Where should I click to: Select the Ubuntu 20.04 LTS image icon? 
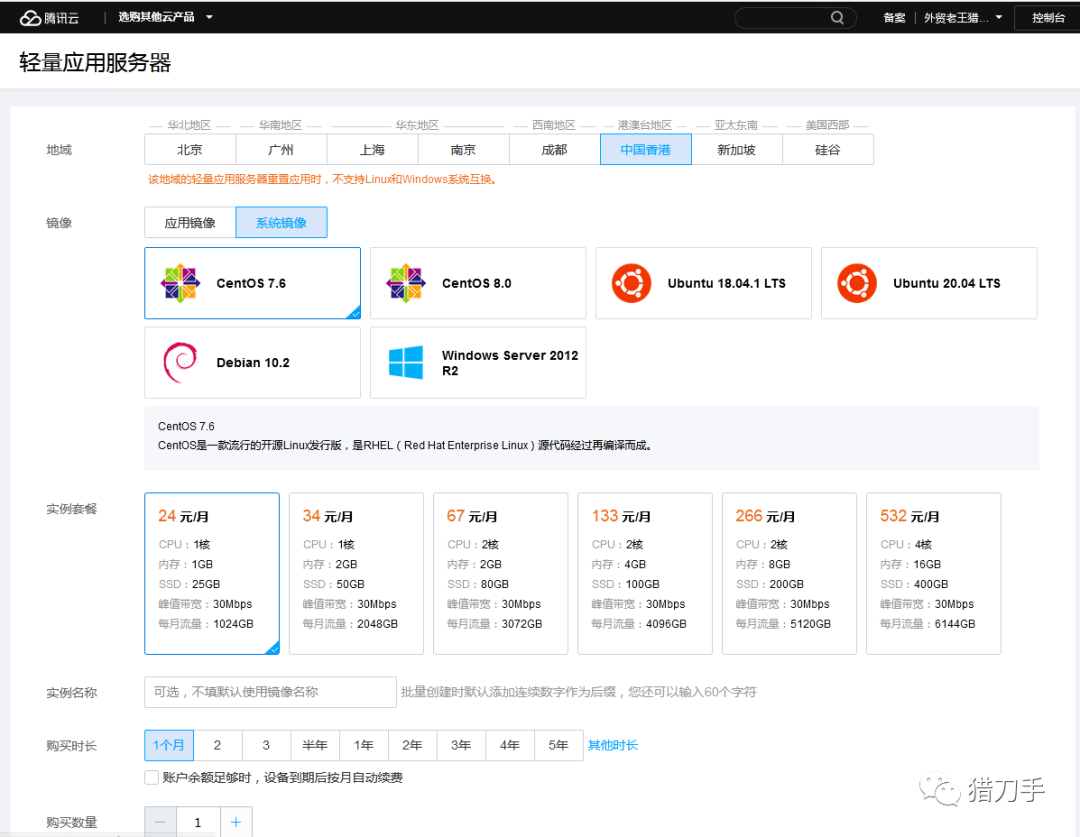pos(856,283)
